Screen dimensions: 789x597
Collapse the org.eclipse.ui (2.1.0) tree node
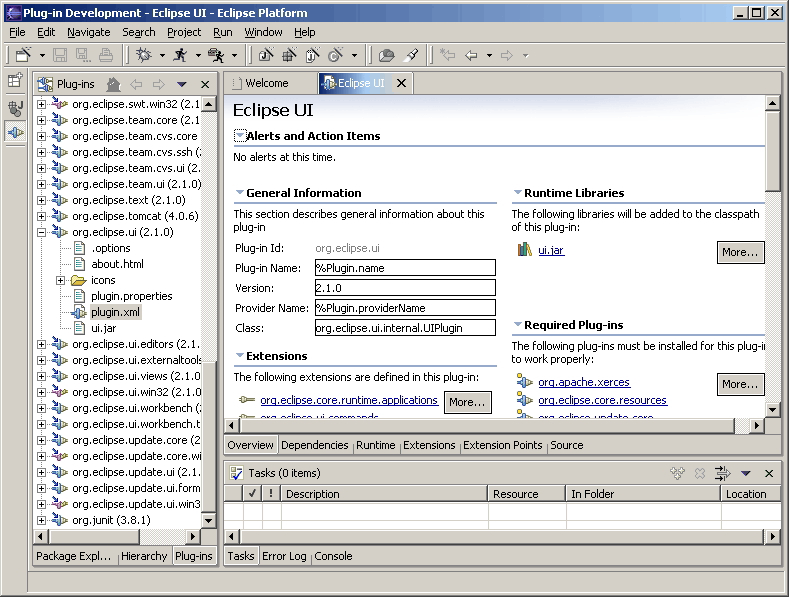(x=41, y=232)
